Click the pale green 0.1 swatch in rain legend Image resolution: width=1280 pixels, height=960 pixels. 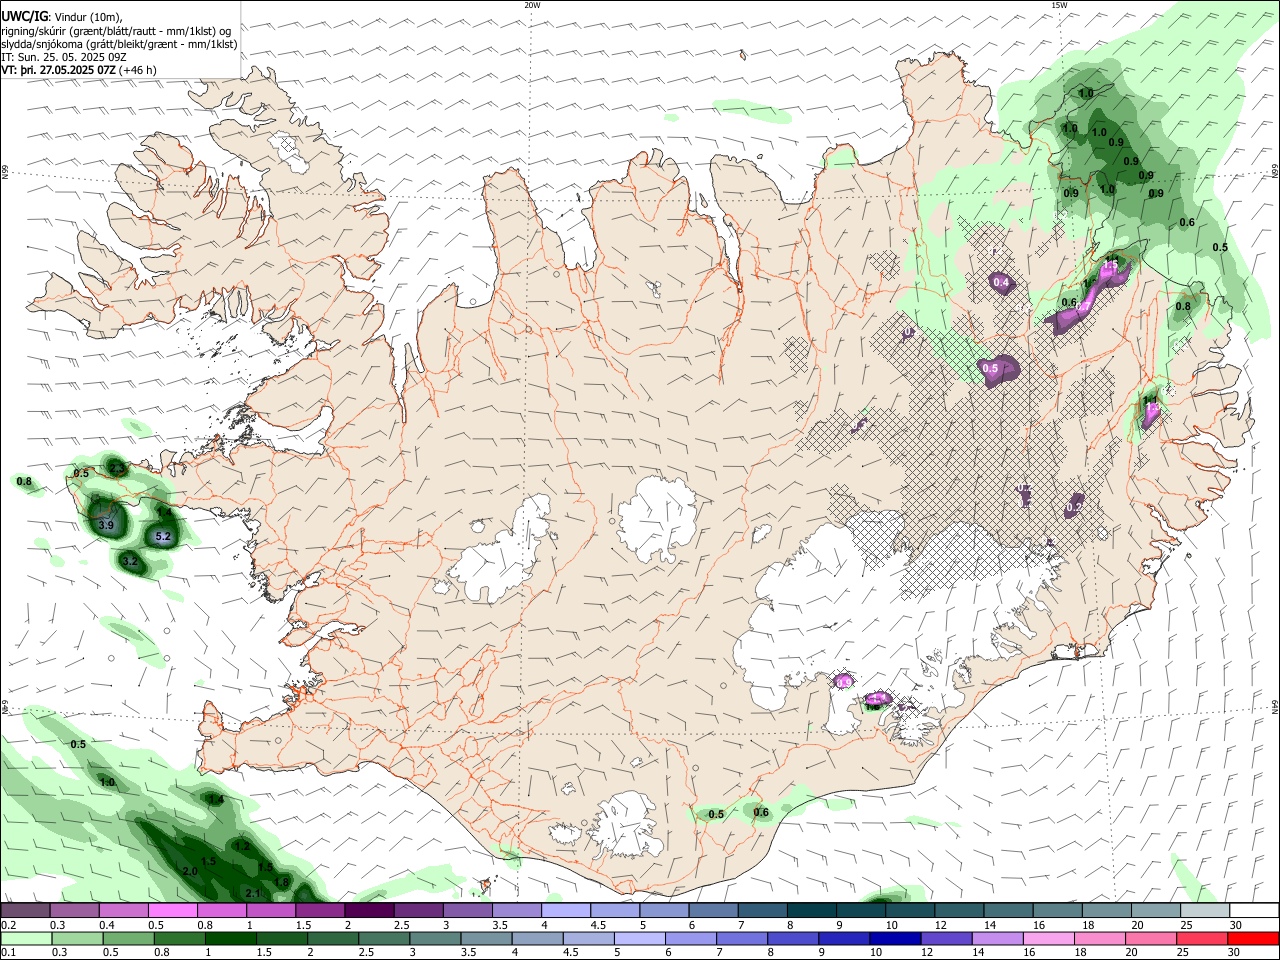(x=25, y=938)
